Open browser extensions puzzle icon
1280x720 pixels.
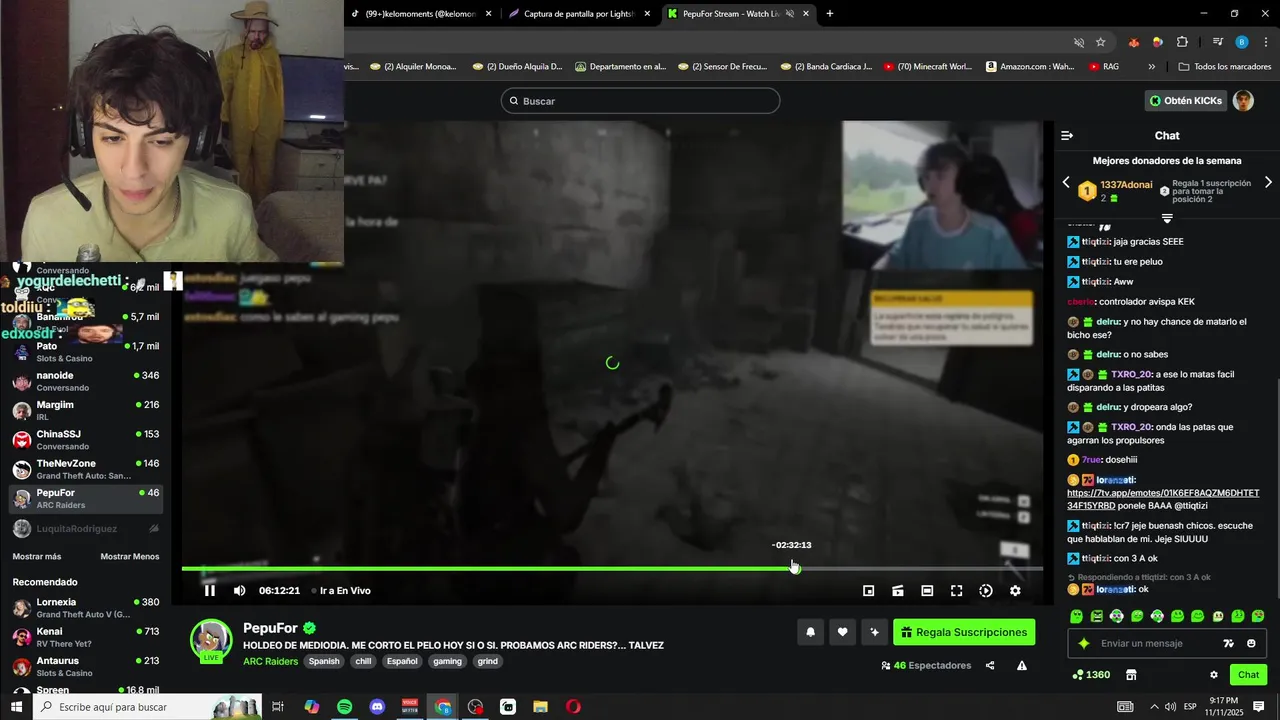pos(1182,42)
